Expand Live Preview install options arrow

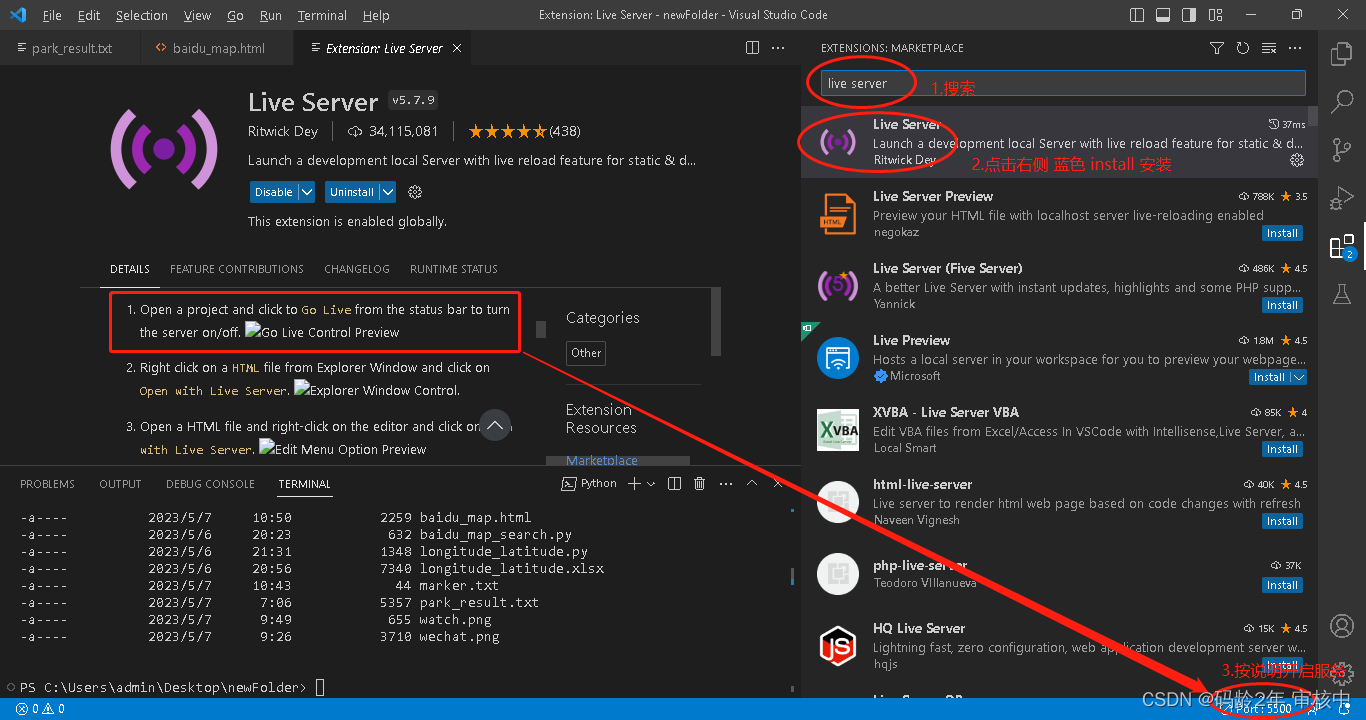(x=1298, y=377)
